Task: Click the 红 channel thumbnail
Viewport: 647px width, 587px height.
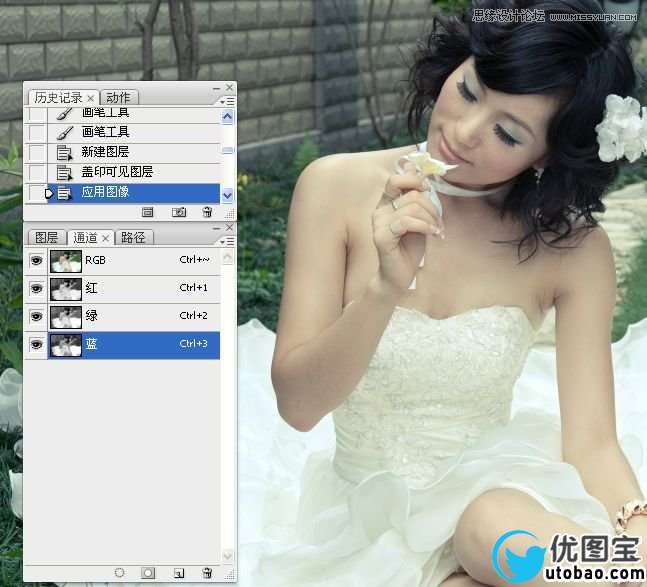Action: click(x=66, y=289)
